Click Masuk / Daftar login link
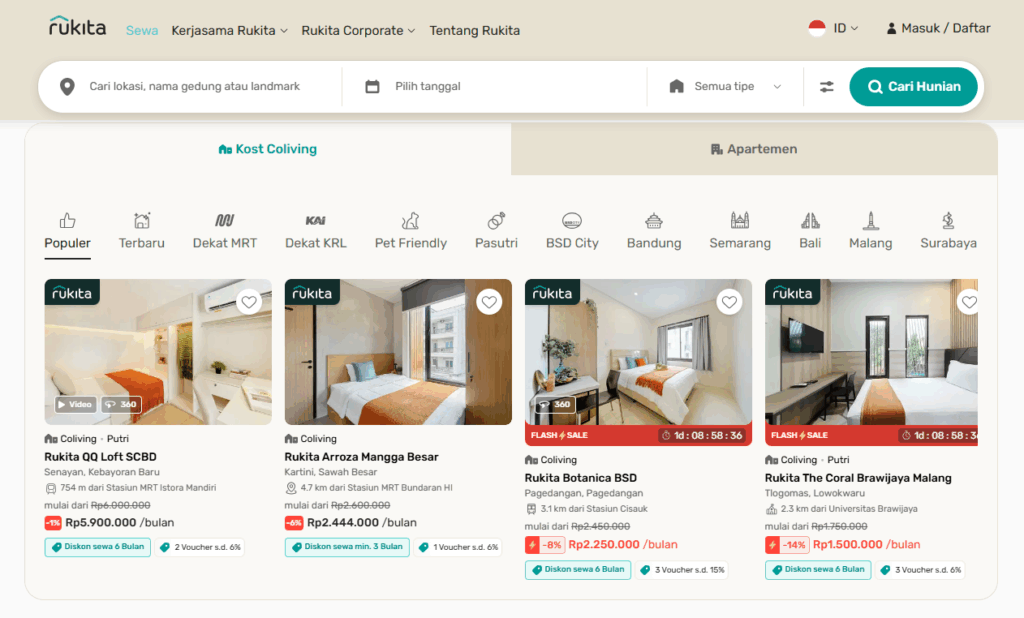This screenshot has height=618, width=1024. (938, 28)
